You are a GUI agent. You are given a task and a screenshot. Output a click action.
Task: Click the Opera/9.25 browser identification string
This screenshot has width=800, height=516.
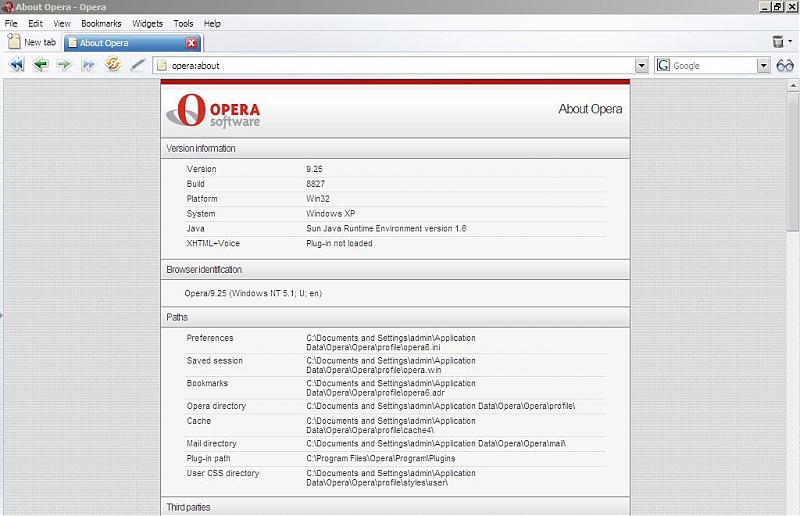(x=253, y=293)
